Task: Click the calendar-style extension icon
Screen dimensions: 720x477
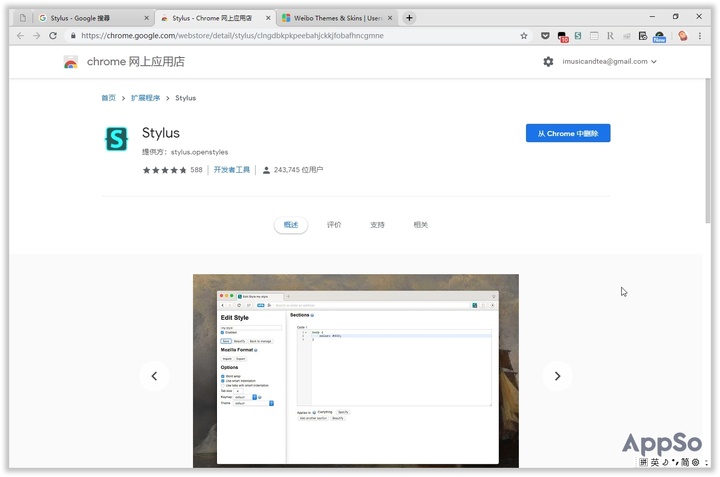Action: (x=643, y=36)
